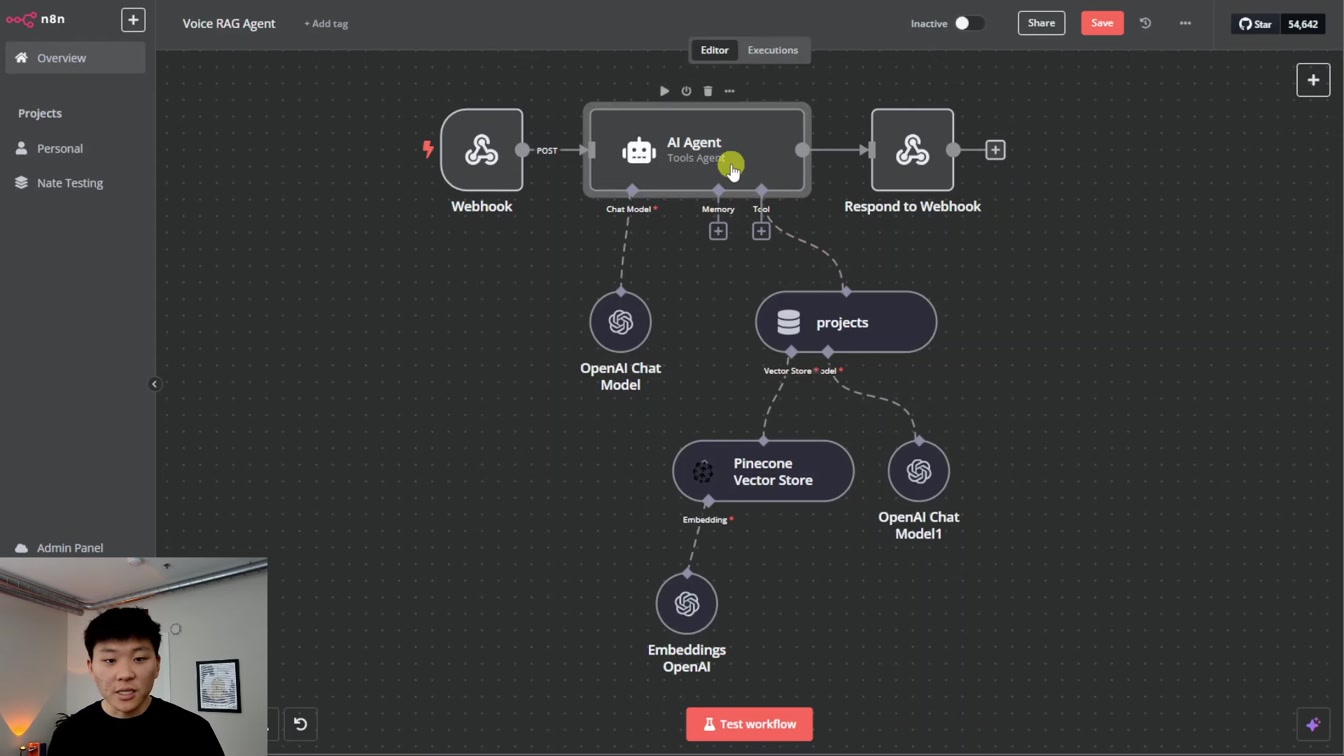Delete the AI Agent node
The image size is (1344, 756).
(x=708, y=91)
